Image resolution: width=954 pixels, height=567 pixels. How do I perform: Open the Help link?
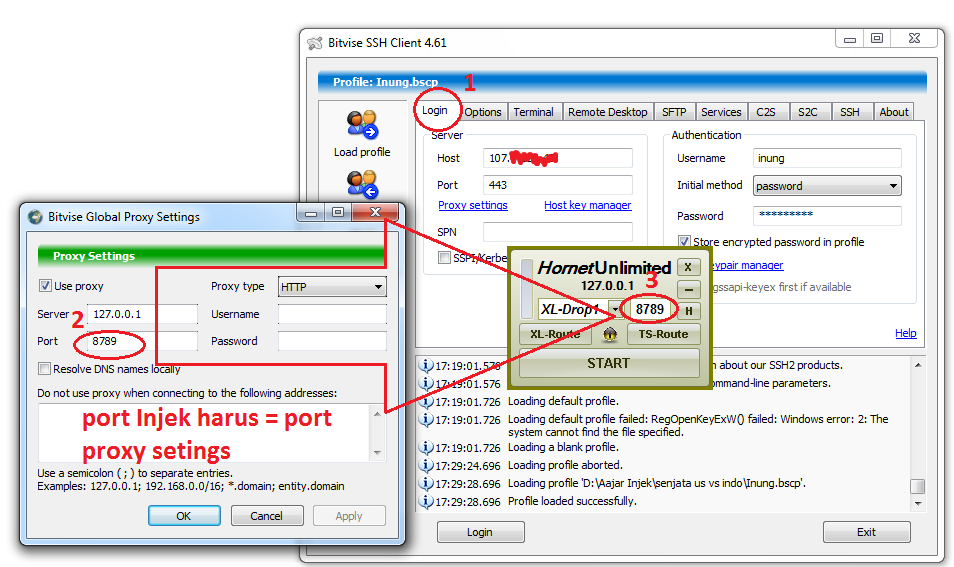pos(905,333)
